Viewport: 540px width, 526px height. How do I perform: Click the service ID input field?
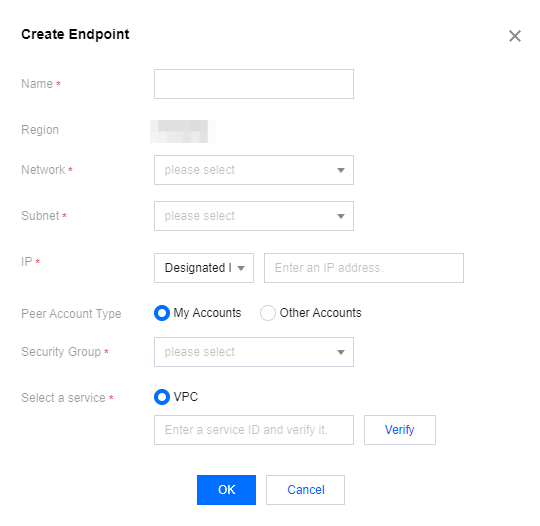(x=254, y=430)
